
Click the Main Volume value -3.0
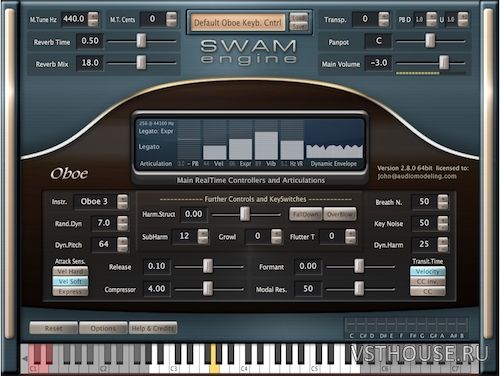379,63
